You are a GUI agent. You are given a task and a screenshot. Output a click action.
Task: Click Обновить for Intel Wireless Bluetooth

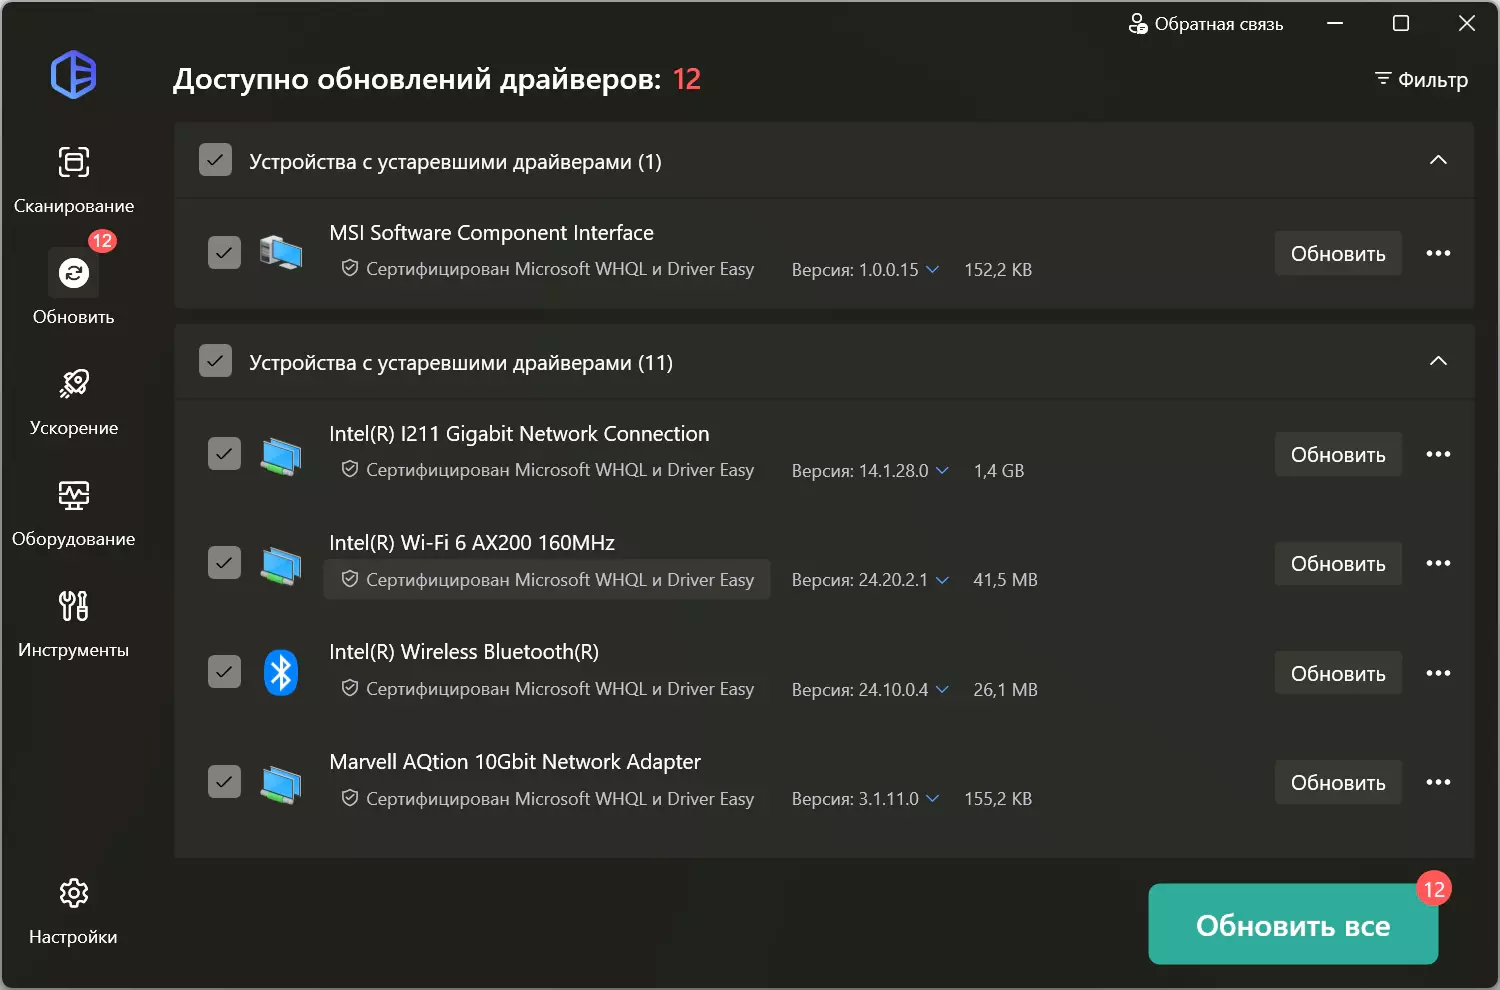pyautogui.click(x=1338, y=674)
